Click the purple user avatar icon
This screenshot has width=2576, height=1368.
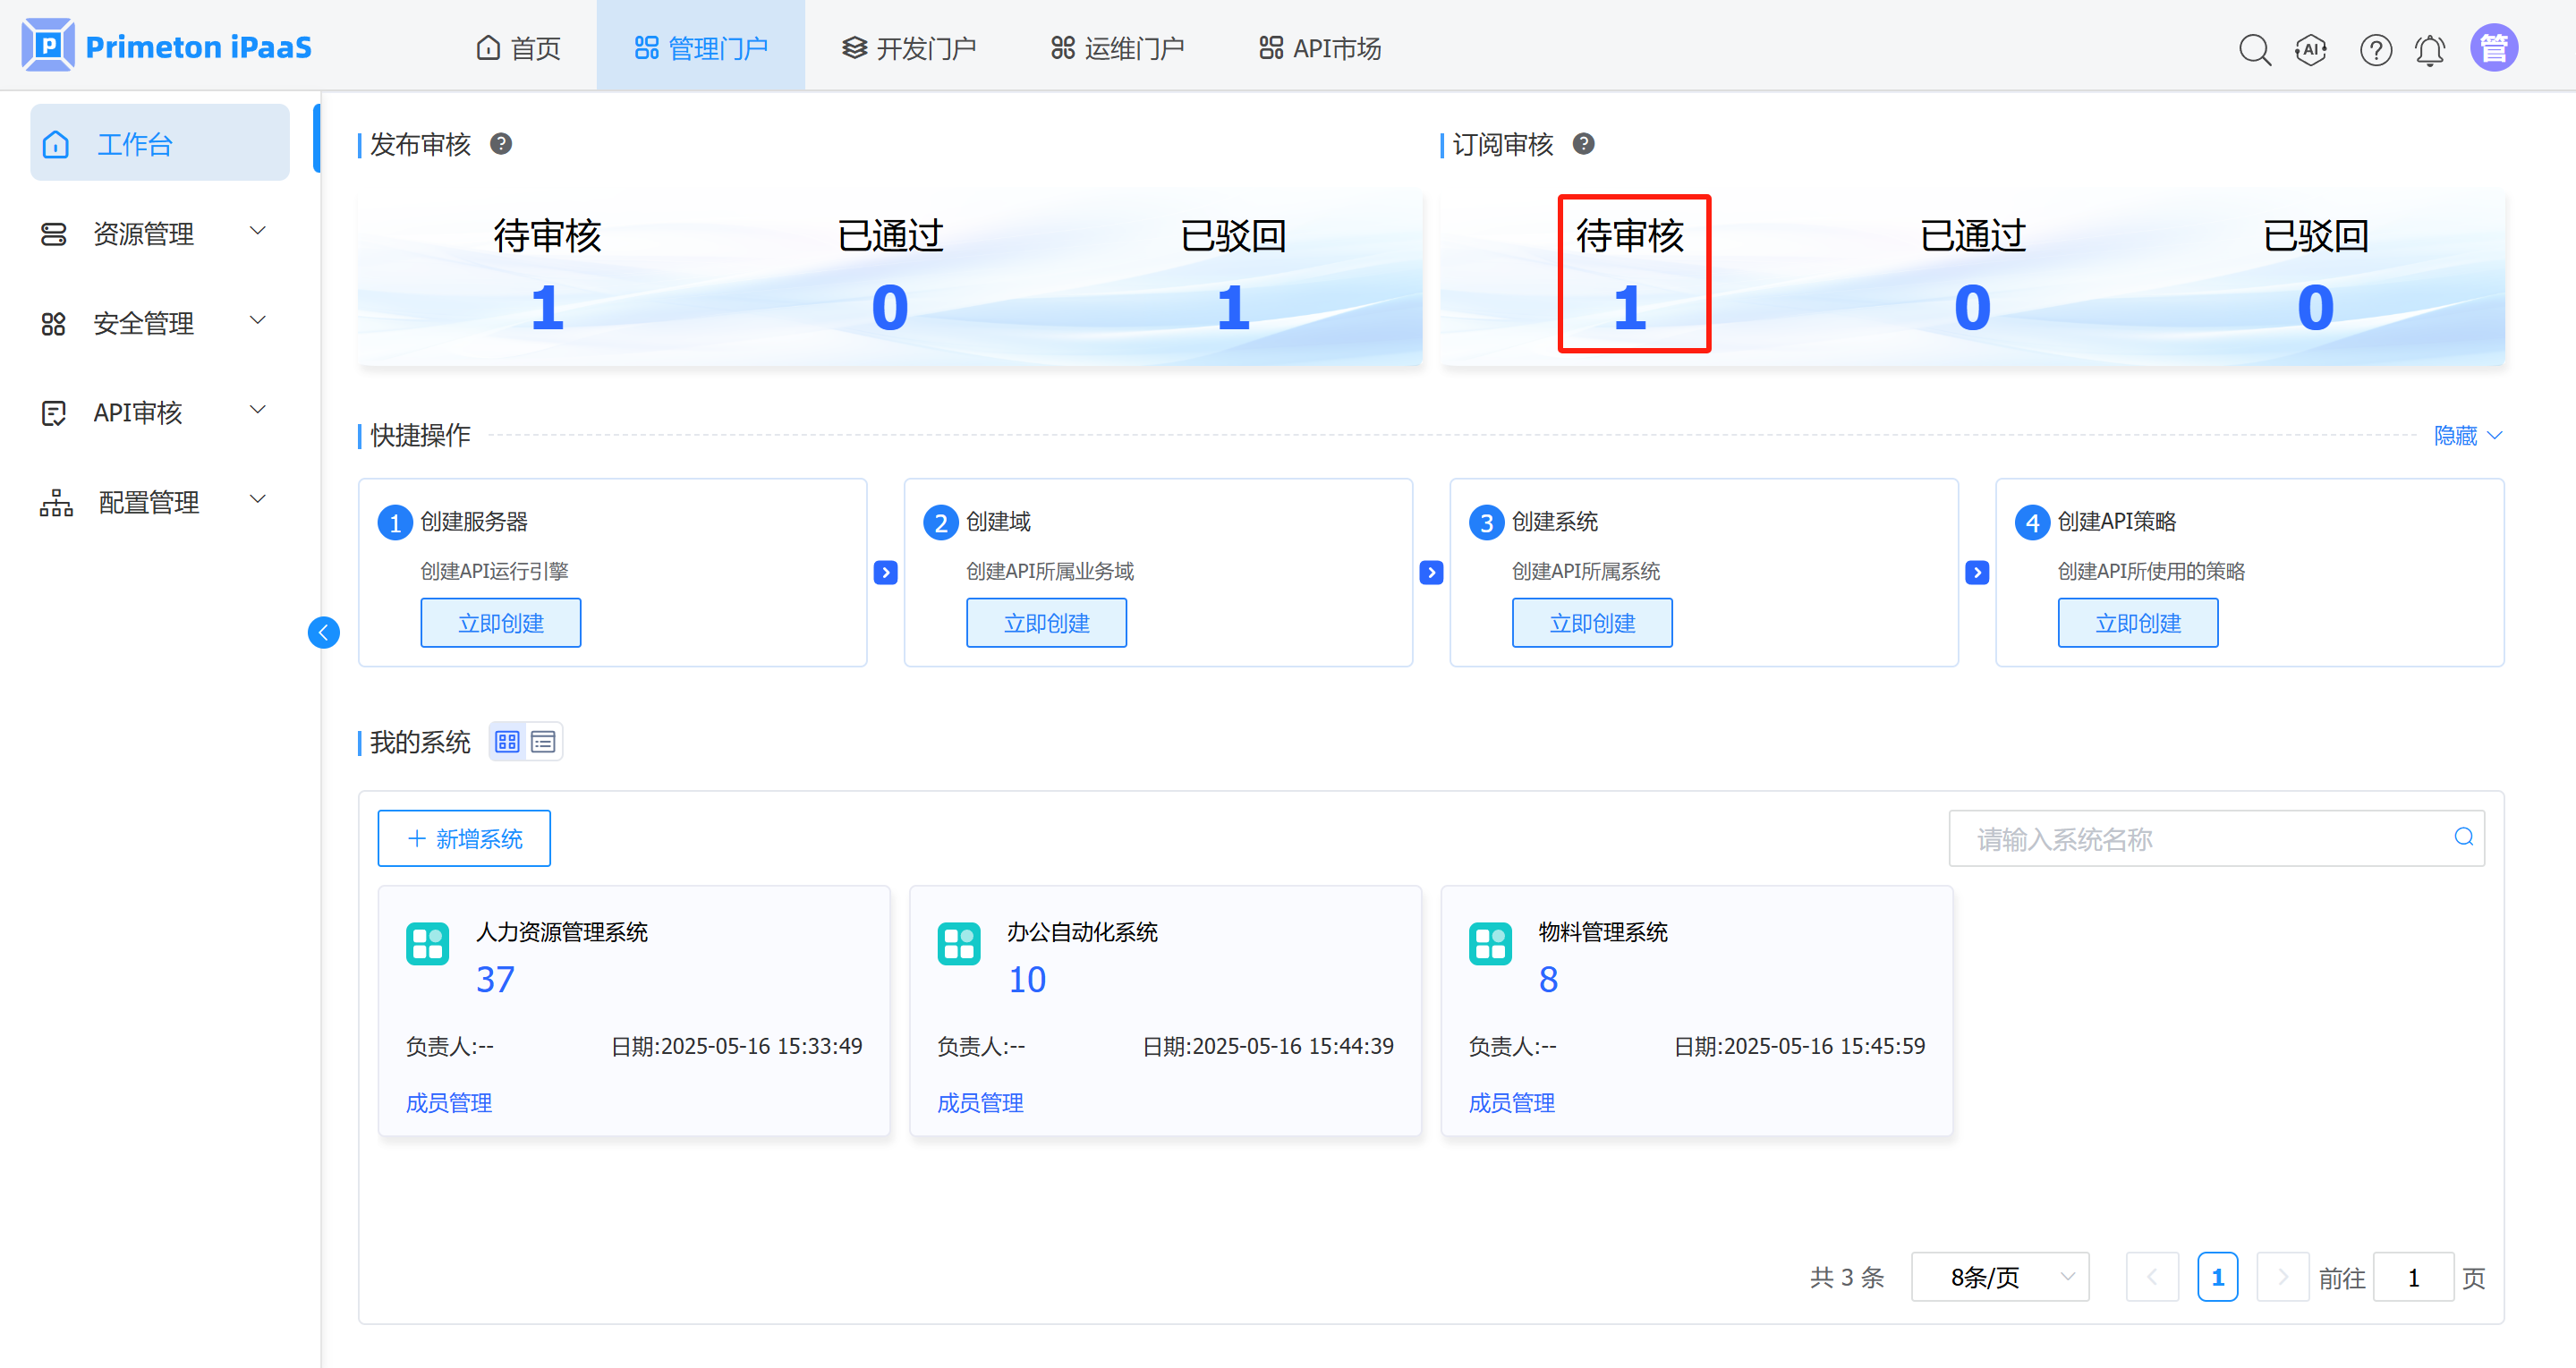tap(2493, 48)
